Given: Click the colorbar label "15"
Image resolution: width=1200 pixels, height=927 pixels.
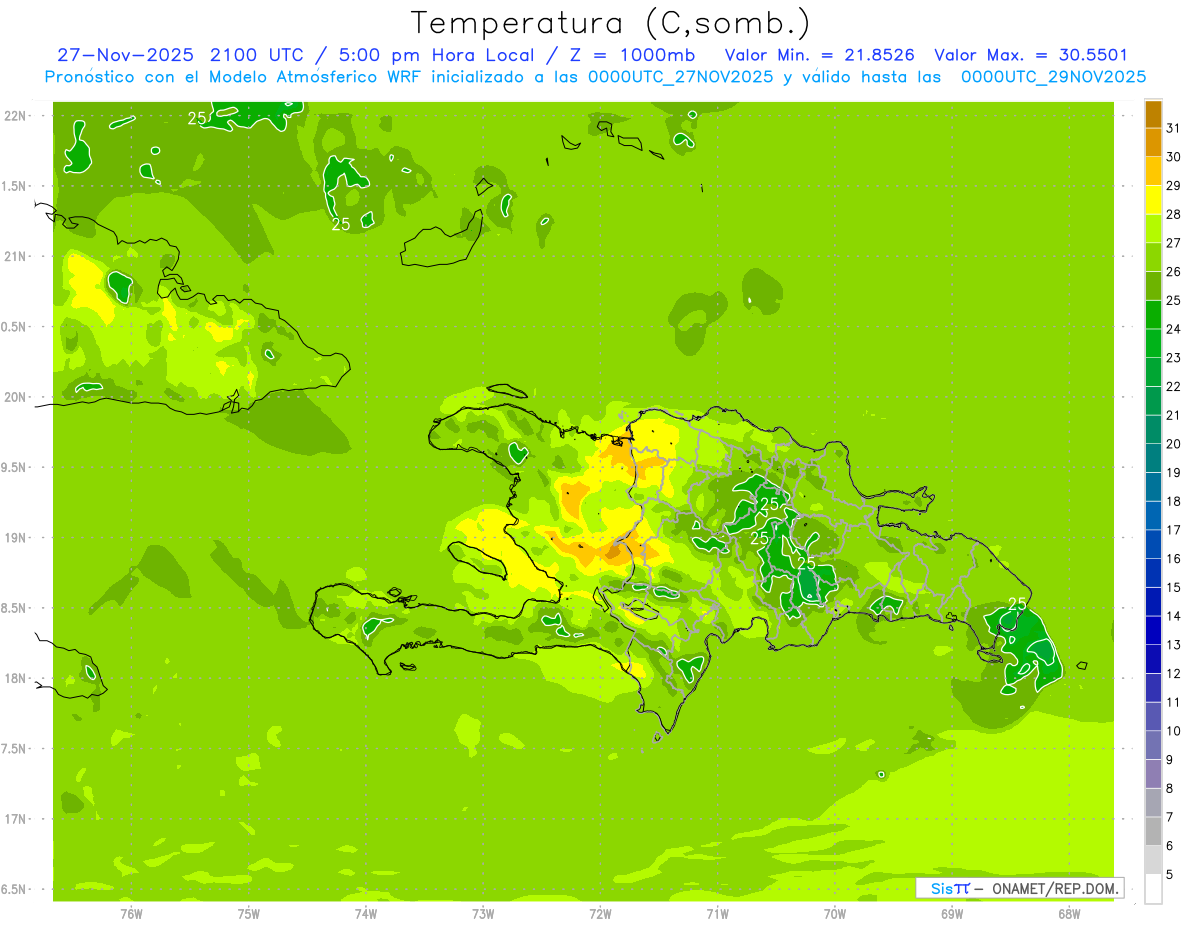Looking at the screenshot, I should 1173,587.
